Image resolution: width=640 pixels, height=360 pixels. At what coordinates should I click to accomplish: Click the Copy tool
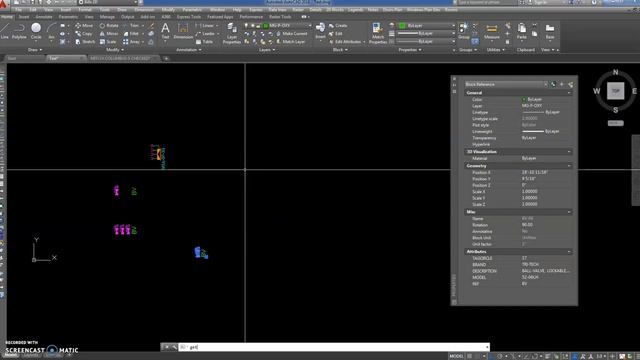click(84, 33)
